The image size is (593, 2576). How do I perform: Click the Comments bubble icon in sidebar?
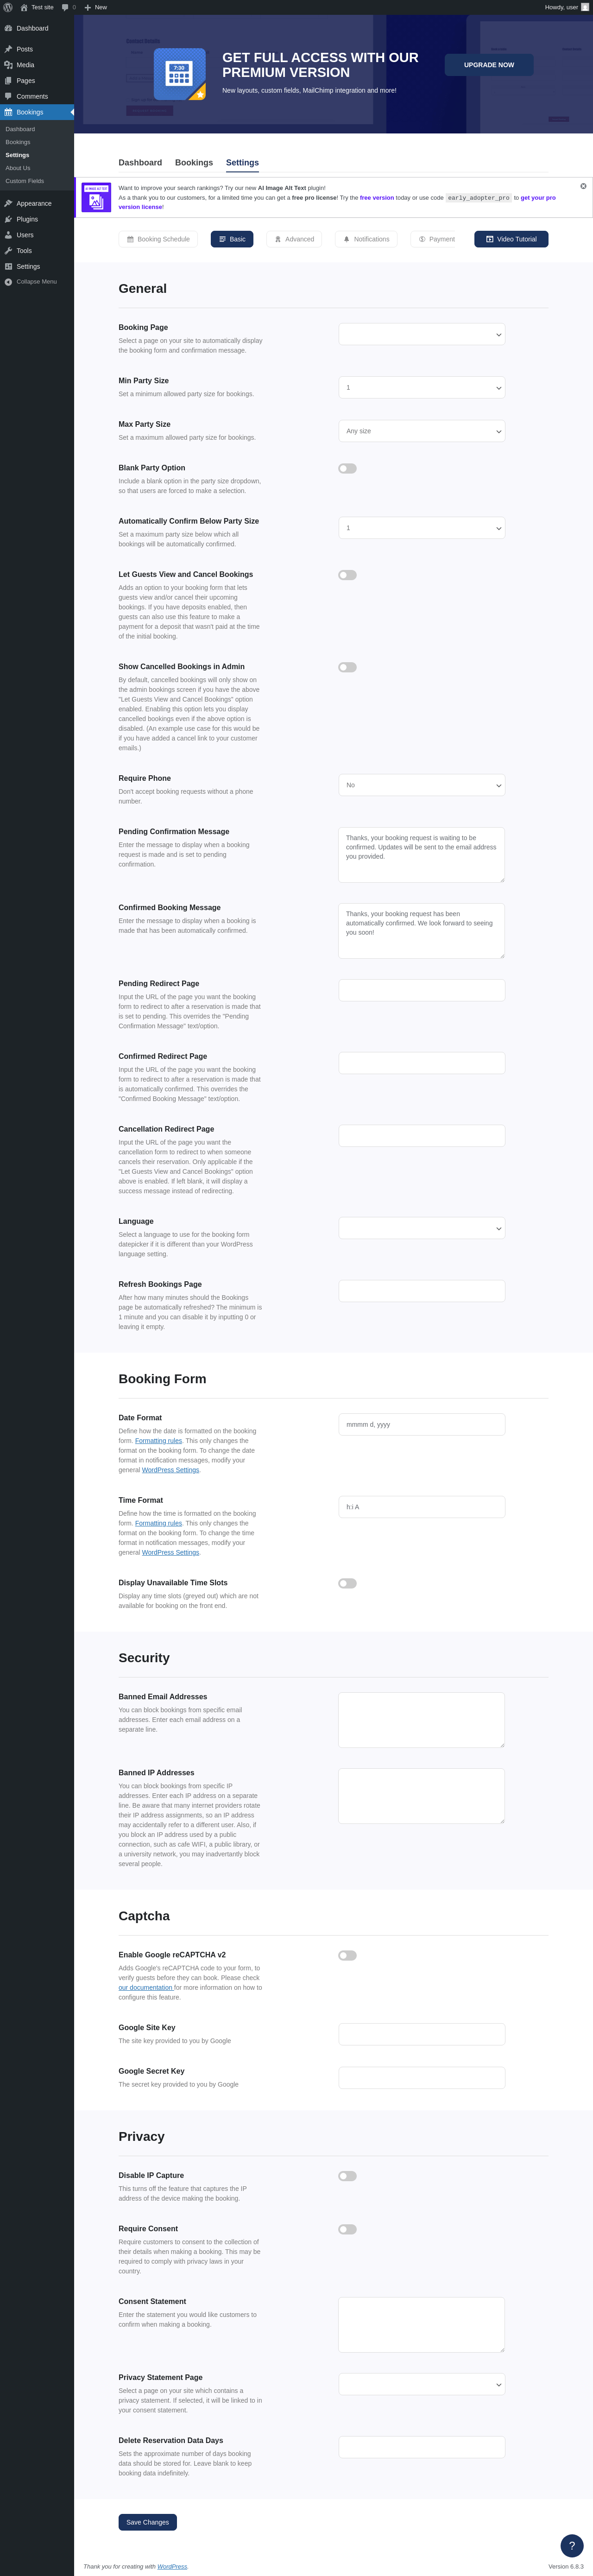point(9,96)
